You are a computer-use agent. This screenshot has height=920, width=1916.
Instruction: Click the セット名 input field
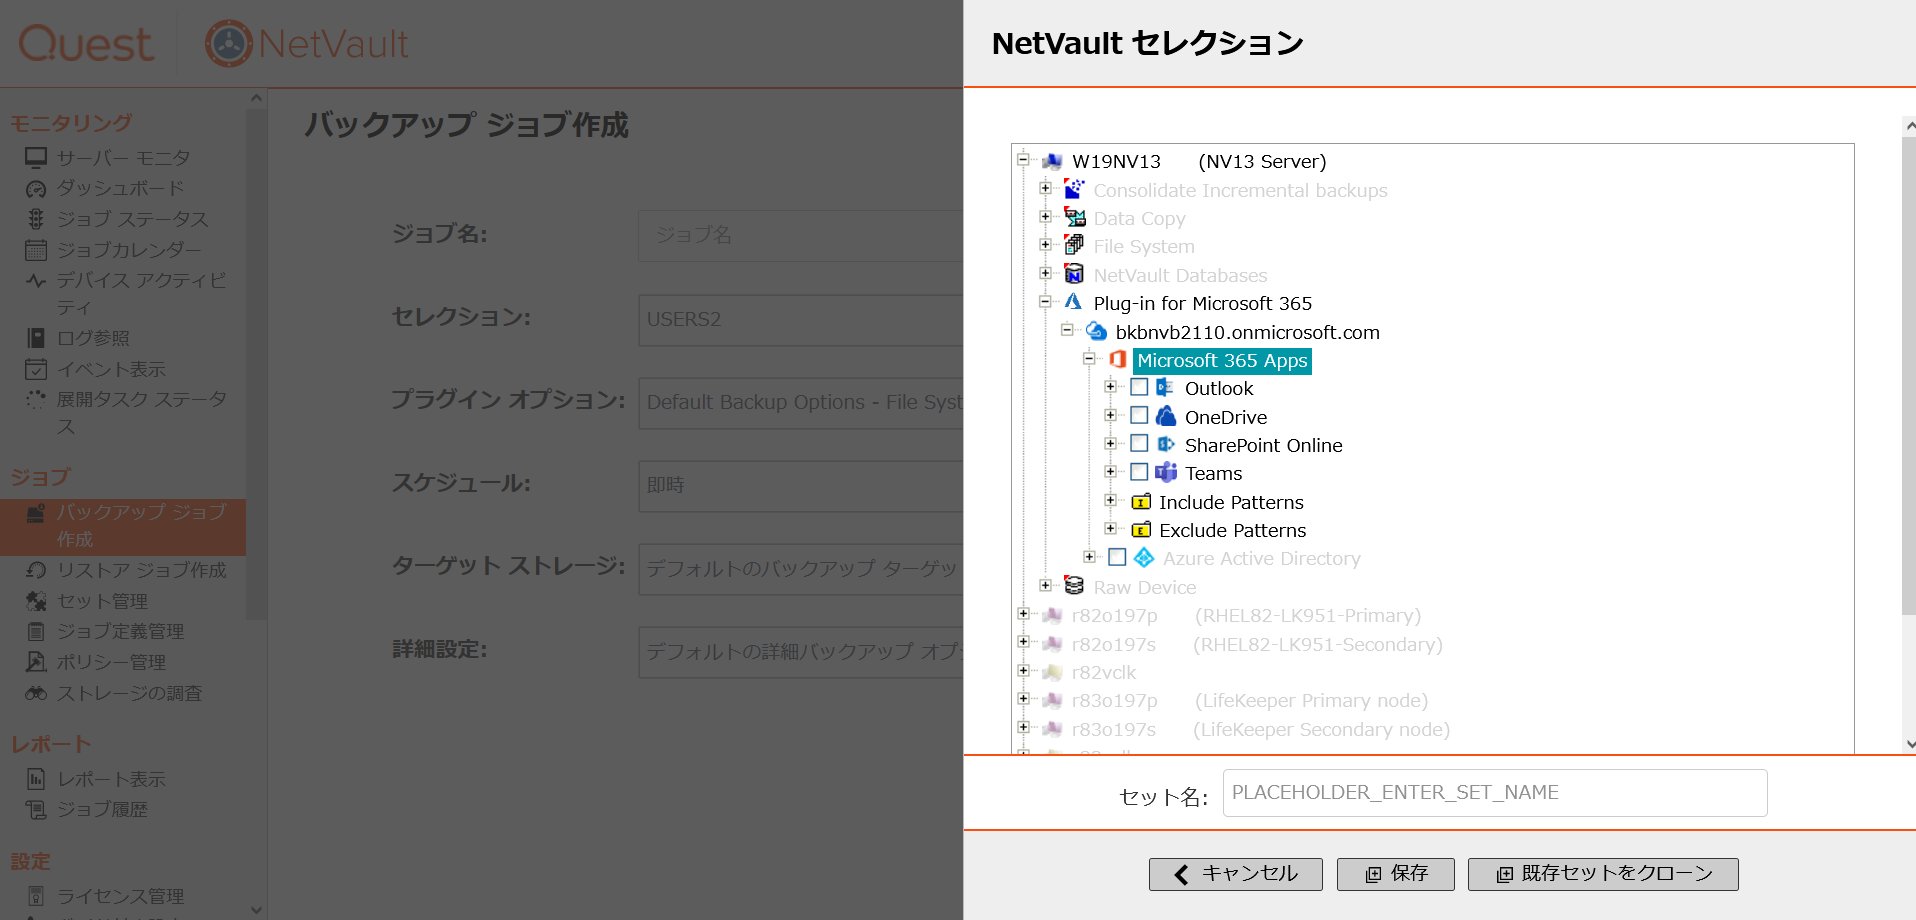[x=1494, y=793]
